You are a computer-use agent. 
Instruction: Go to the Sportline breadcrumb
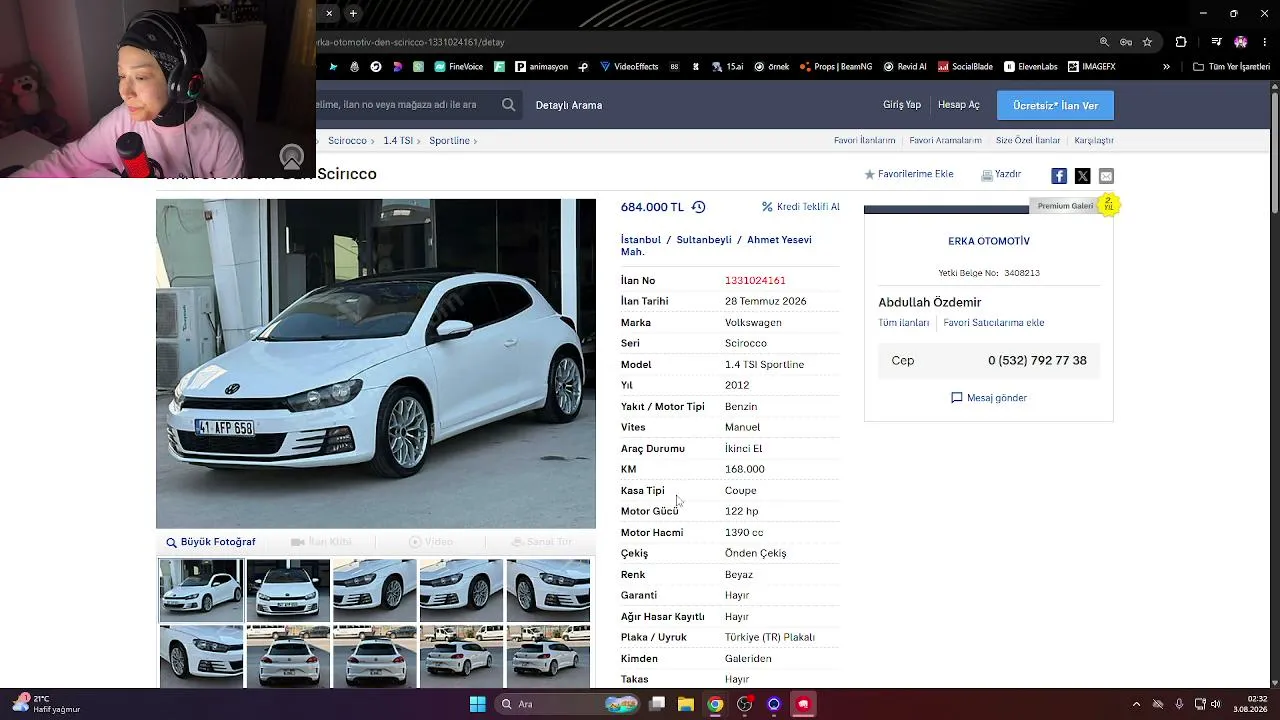450,141
